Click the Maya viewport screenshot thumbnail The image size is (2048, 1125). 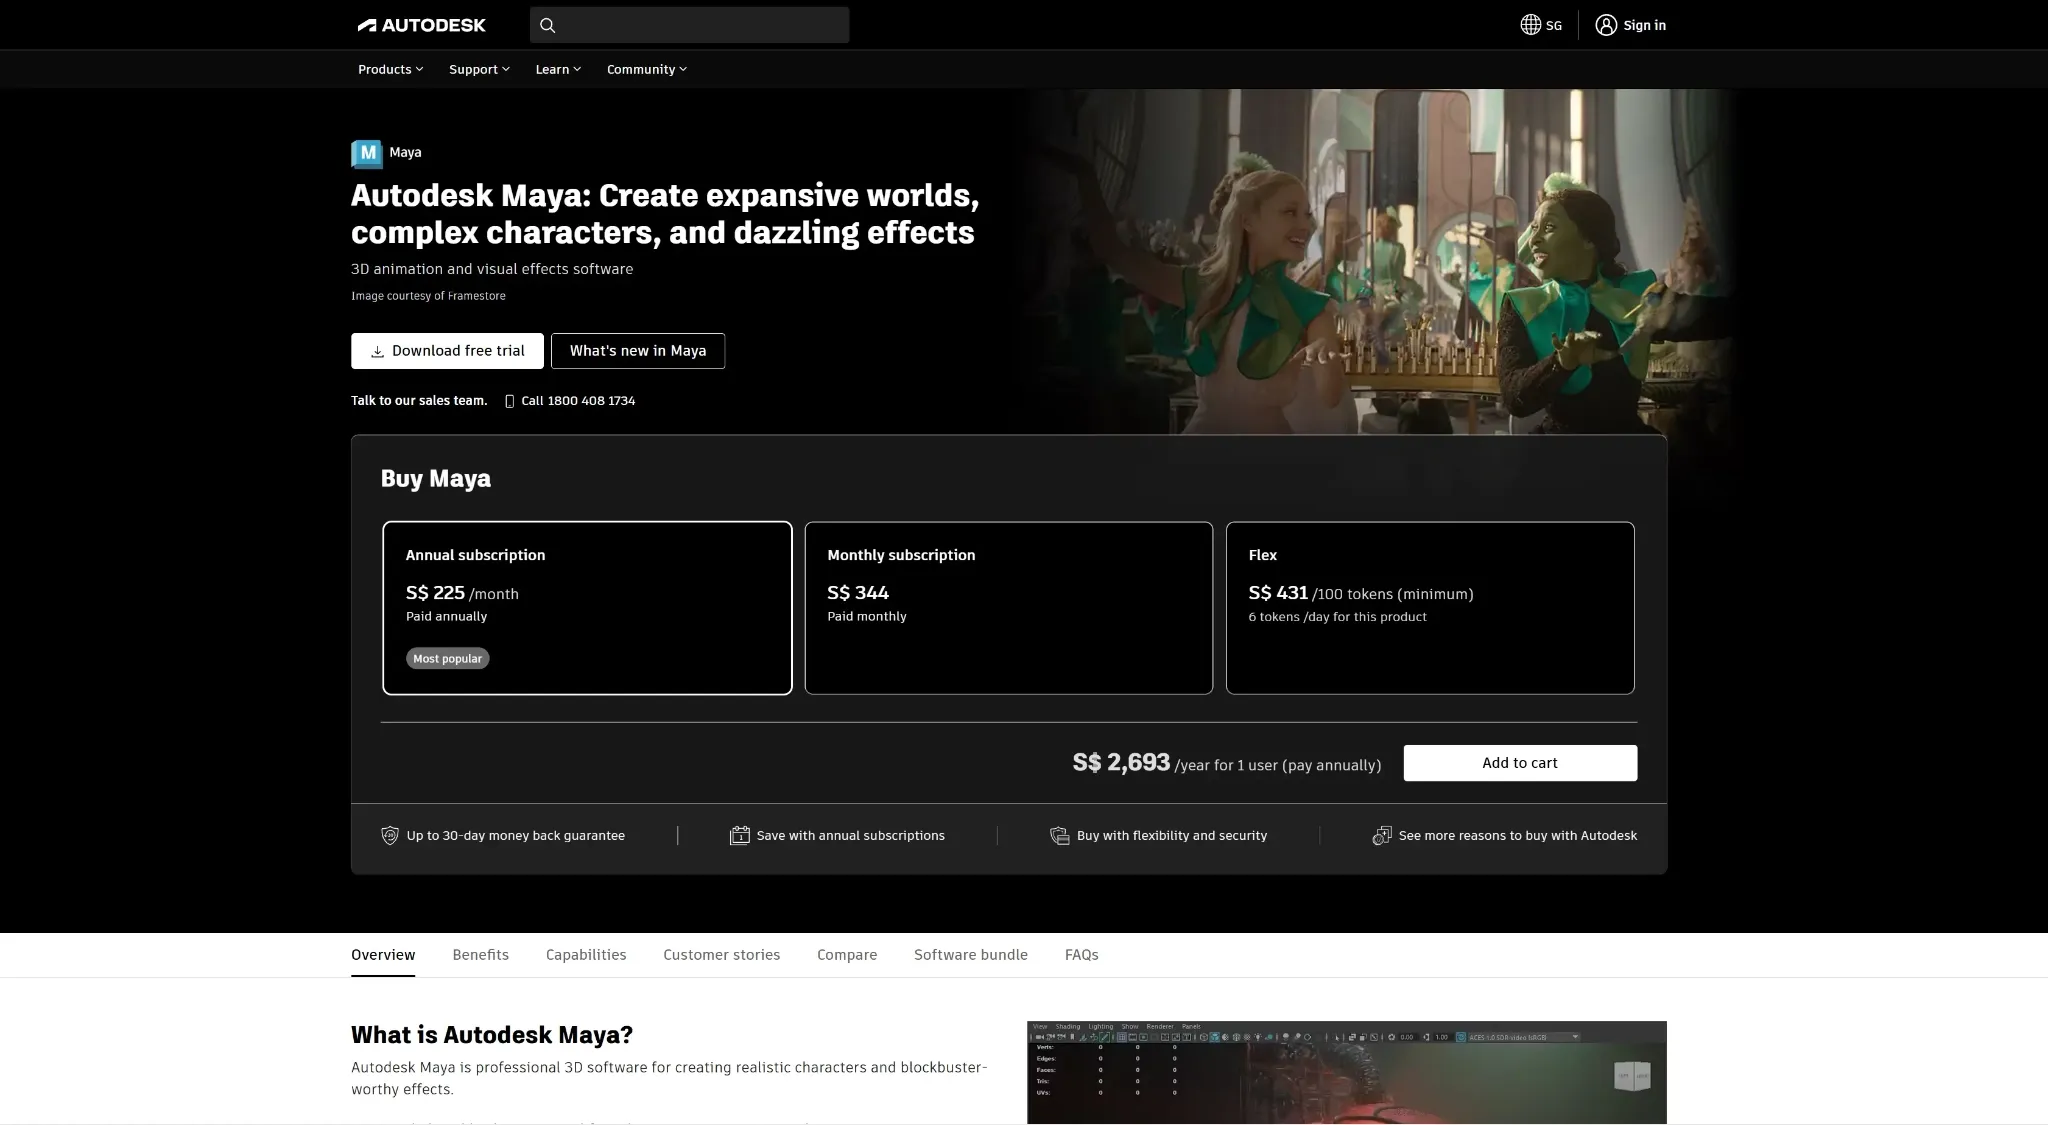point(1346,1072)
